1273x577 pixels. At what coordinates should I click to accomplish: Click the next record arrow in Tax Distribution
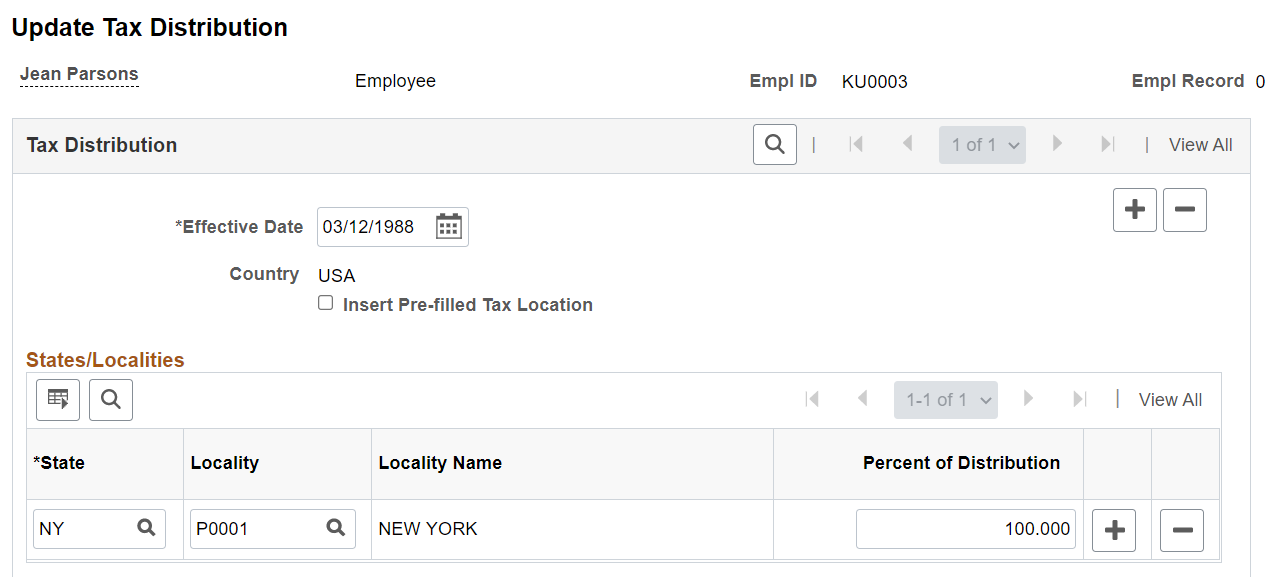click(x=1057, y=144)
